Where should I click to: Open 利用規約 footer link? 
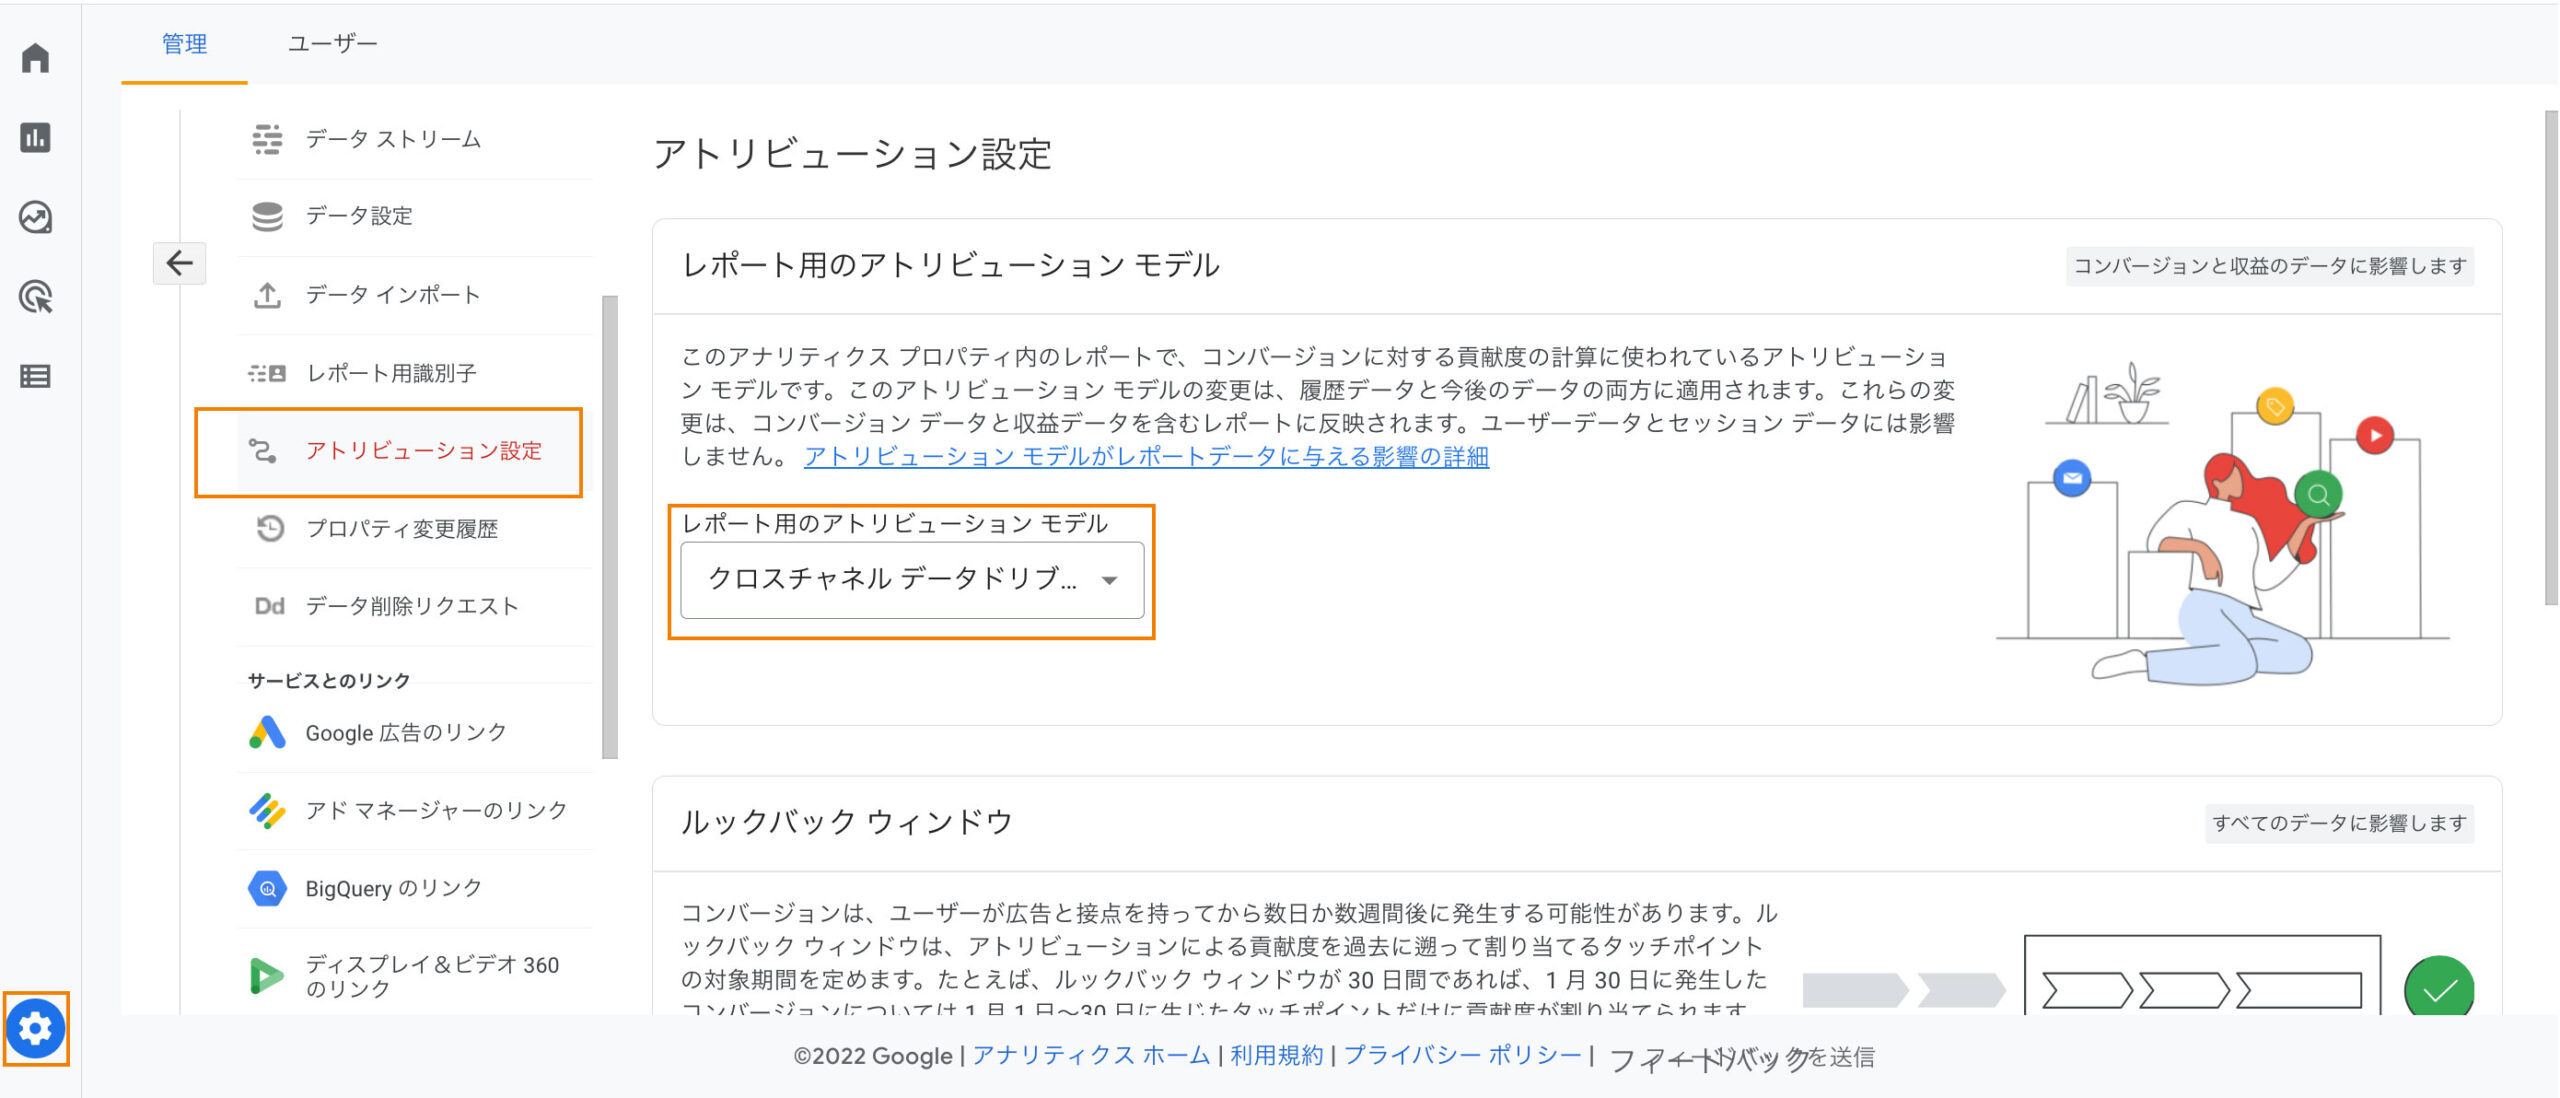pyautogui.click(x=1276, y=1056)
